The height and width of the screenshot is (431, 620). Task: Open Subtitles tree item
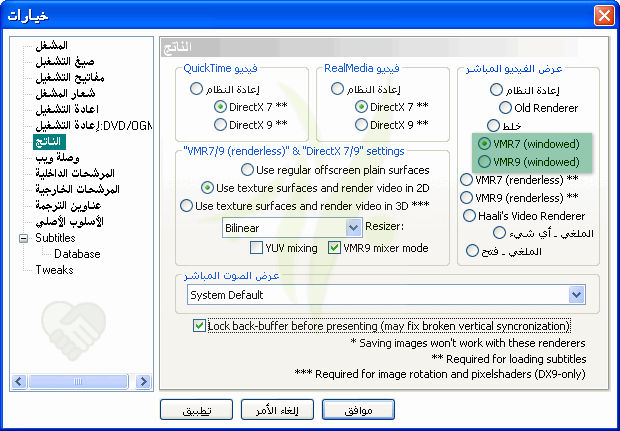tap(55, 238)
